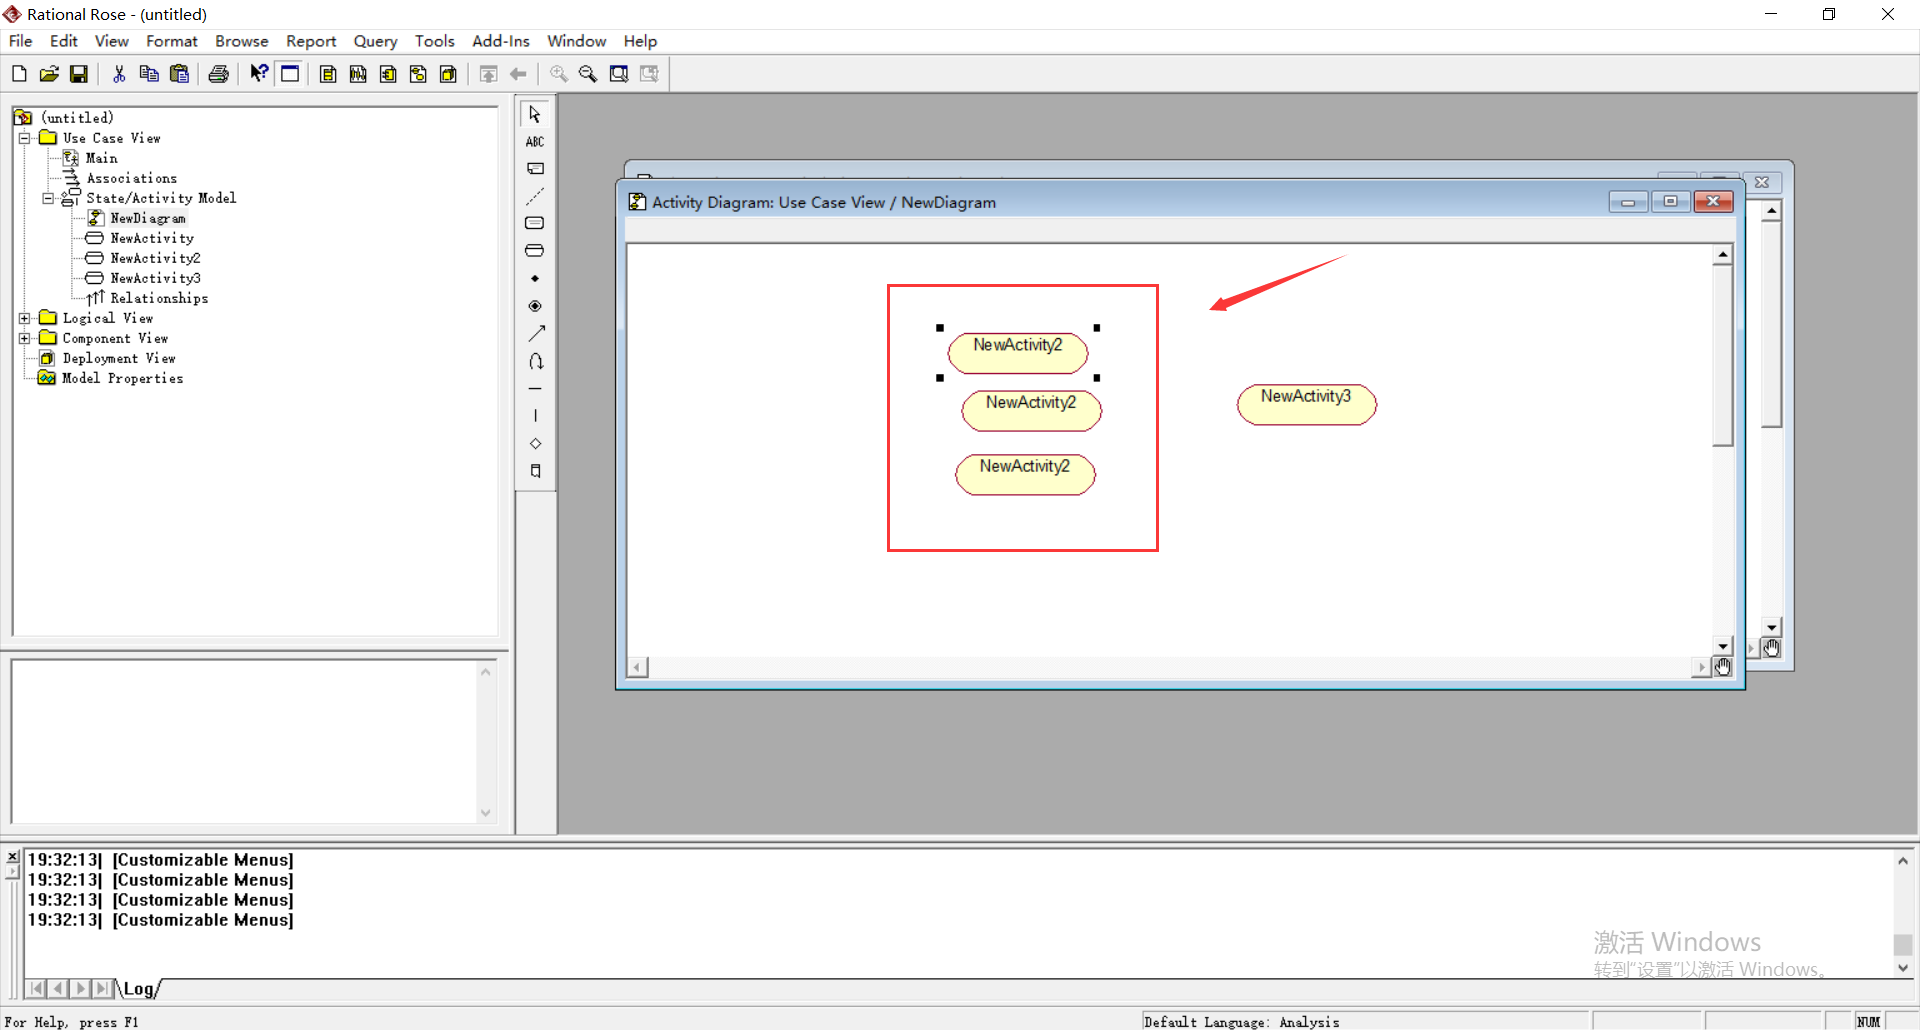
Task: Open the Window menu
Action: pos(577,41)
